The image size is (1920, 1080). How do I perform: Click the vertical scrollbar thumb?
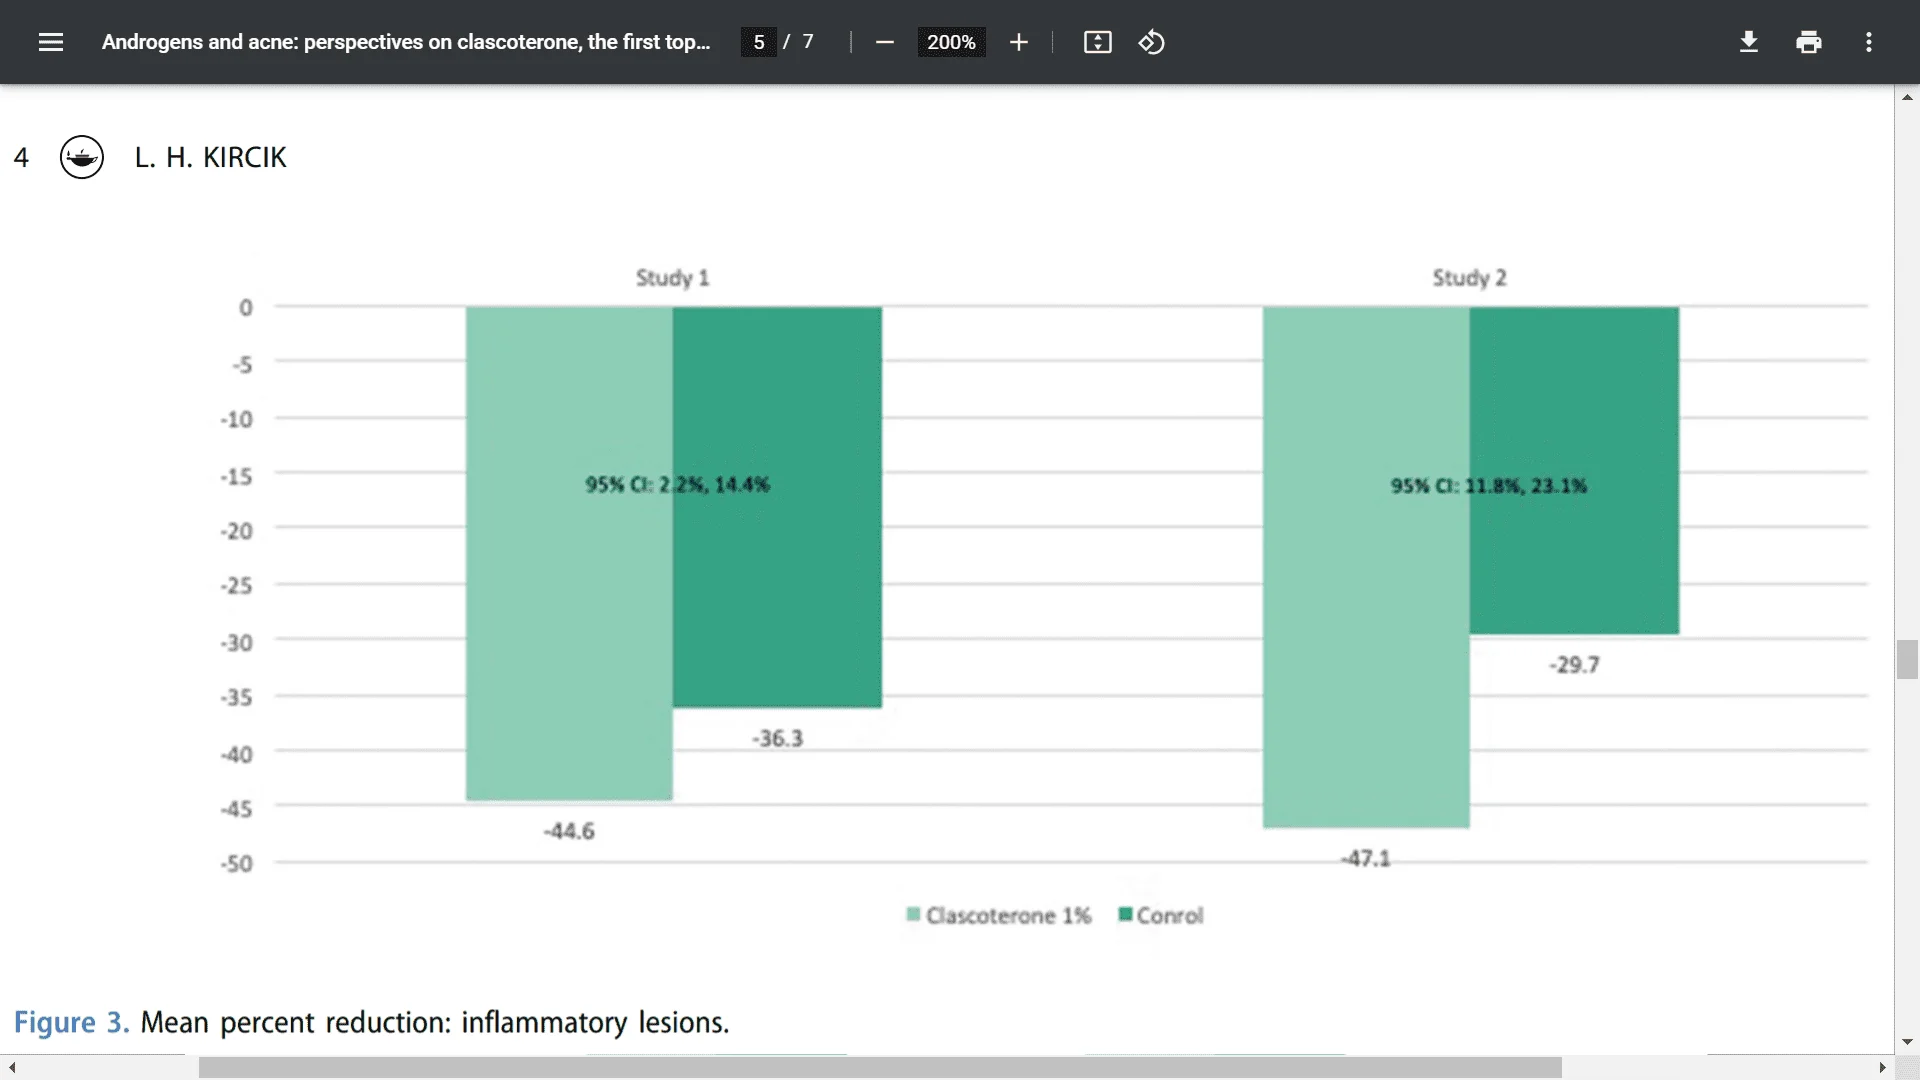click(x=1907, y=659)
